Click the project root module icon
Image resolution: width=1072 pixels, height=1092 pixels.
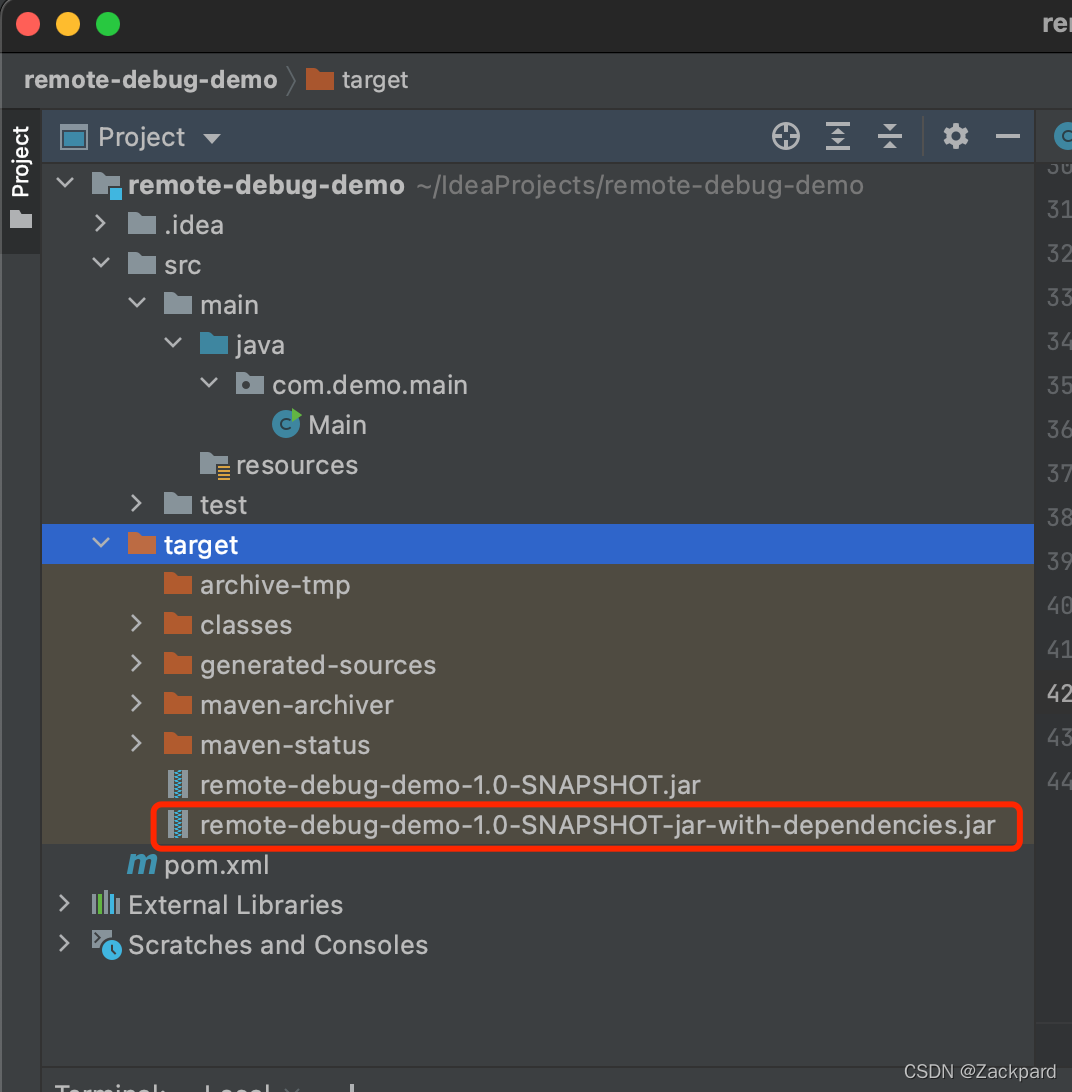107,185
